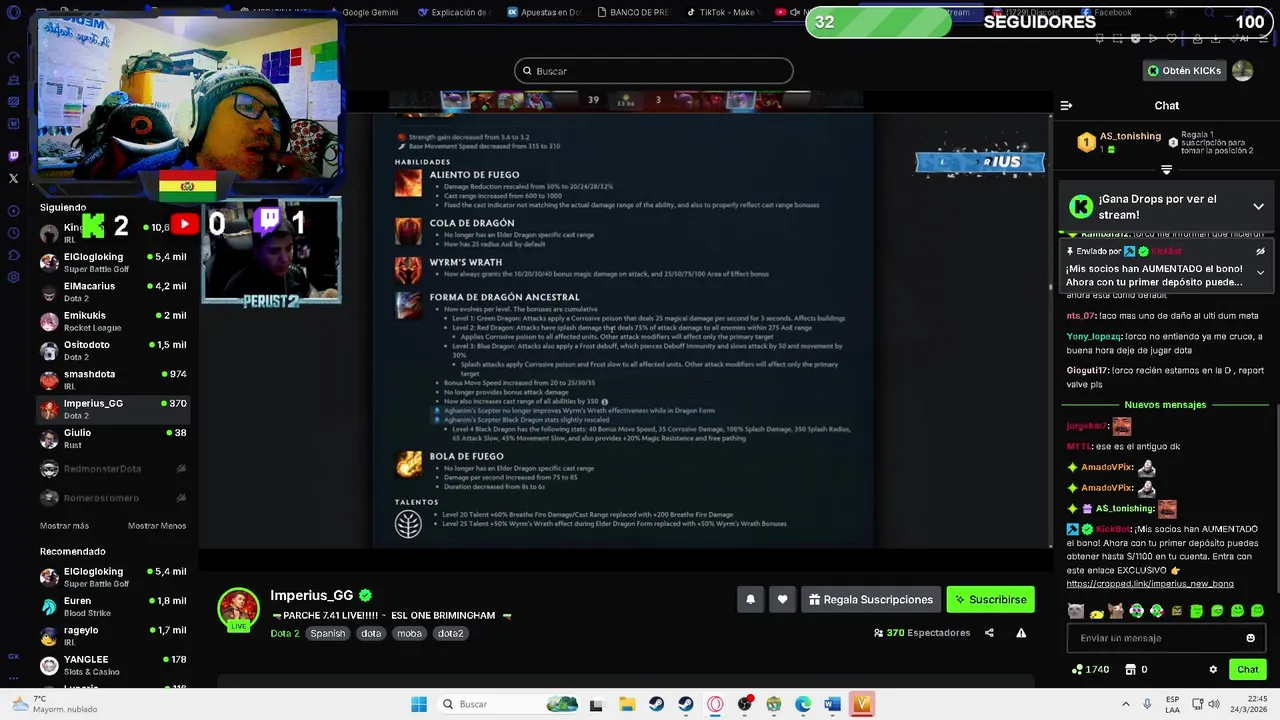
Task: Click the Dota 2 category link
Action: pos(284,633)
